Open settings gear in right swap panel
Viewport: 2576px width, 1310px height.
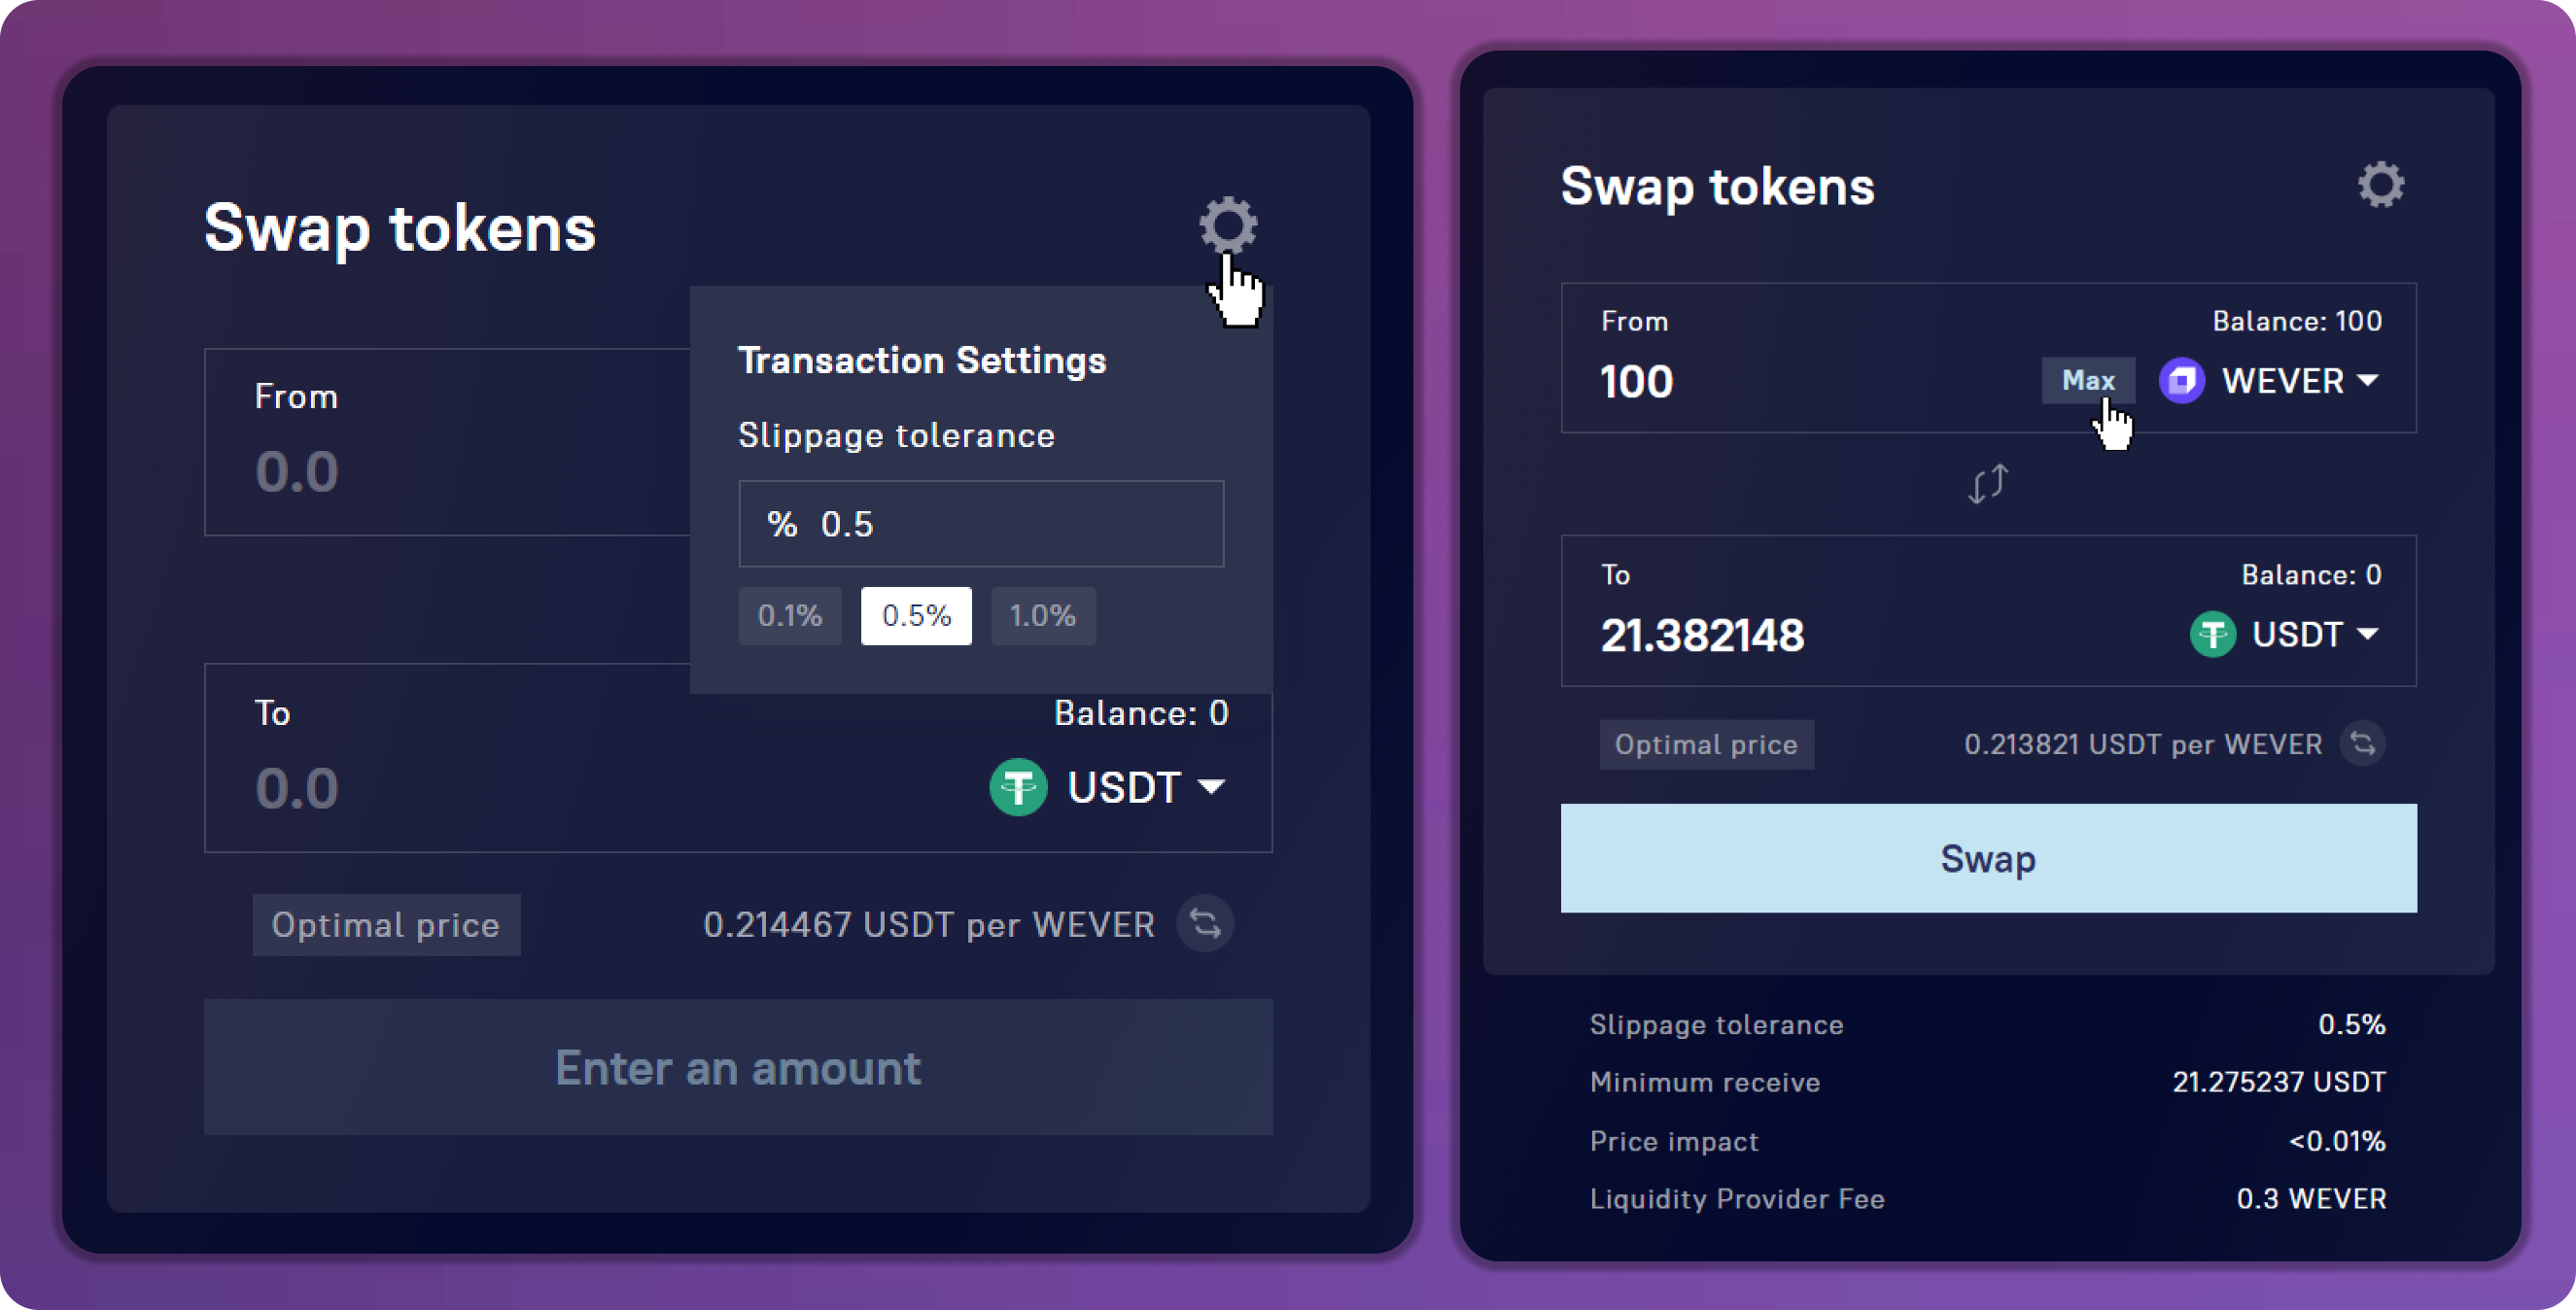coord(2380,185)
